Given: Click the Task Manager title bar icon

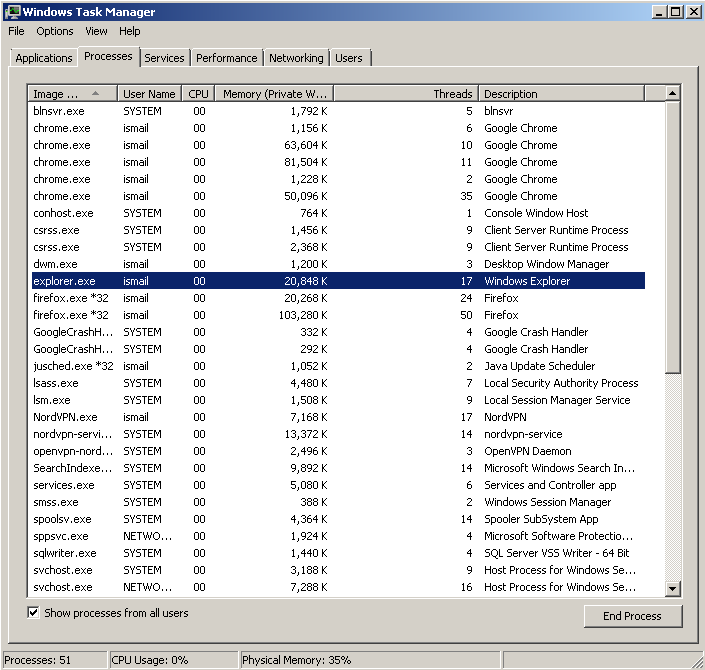Looking at the screenshot, I should pyautogui.click(x=13, y=12).
